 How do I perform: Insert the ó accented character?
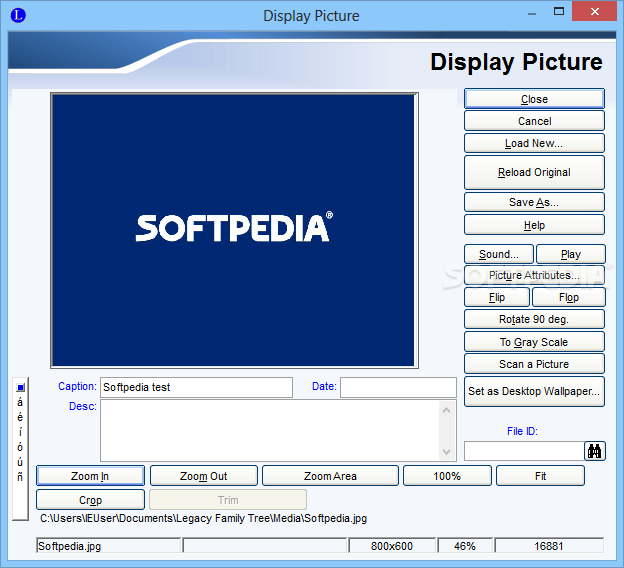pyautogui.click(x=20, y=447)
